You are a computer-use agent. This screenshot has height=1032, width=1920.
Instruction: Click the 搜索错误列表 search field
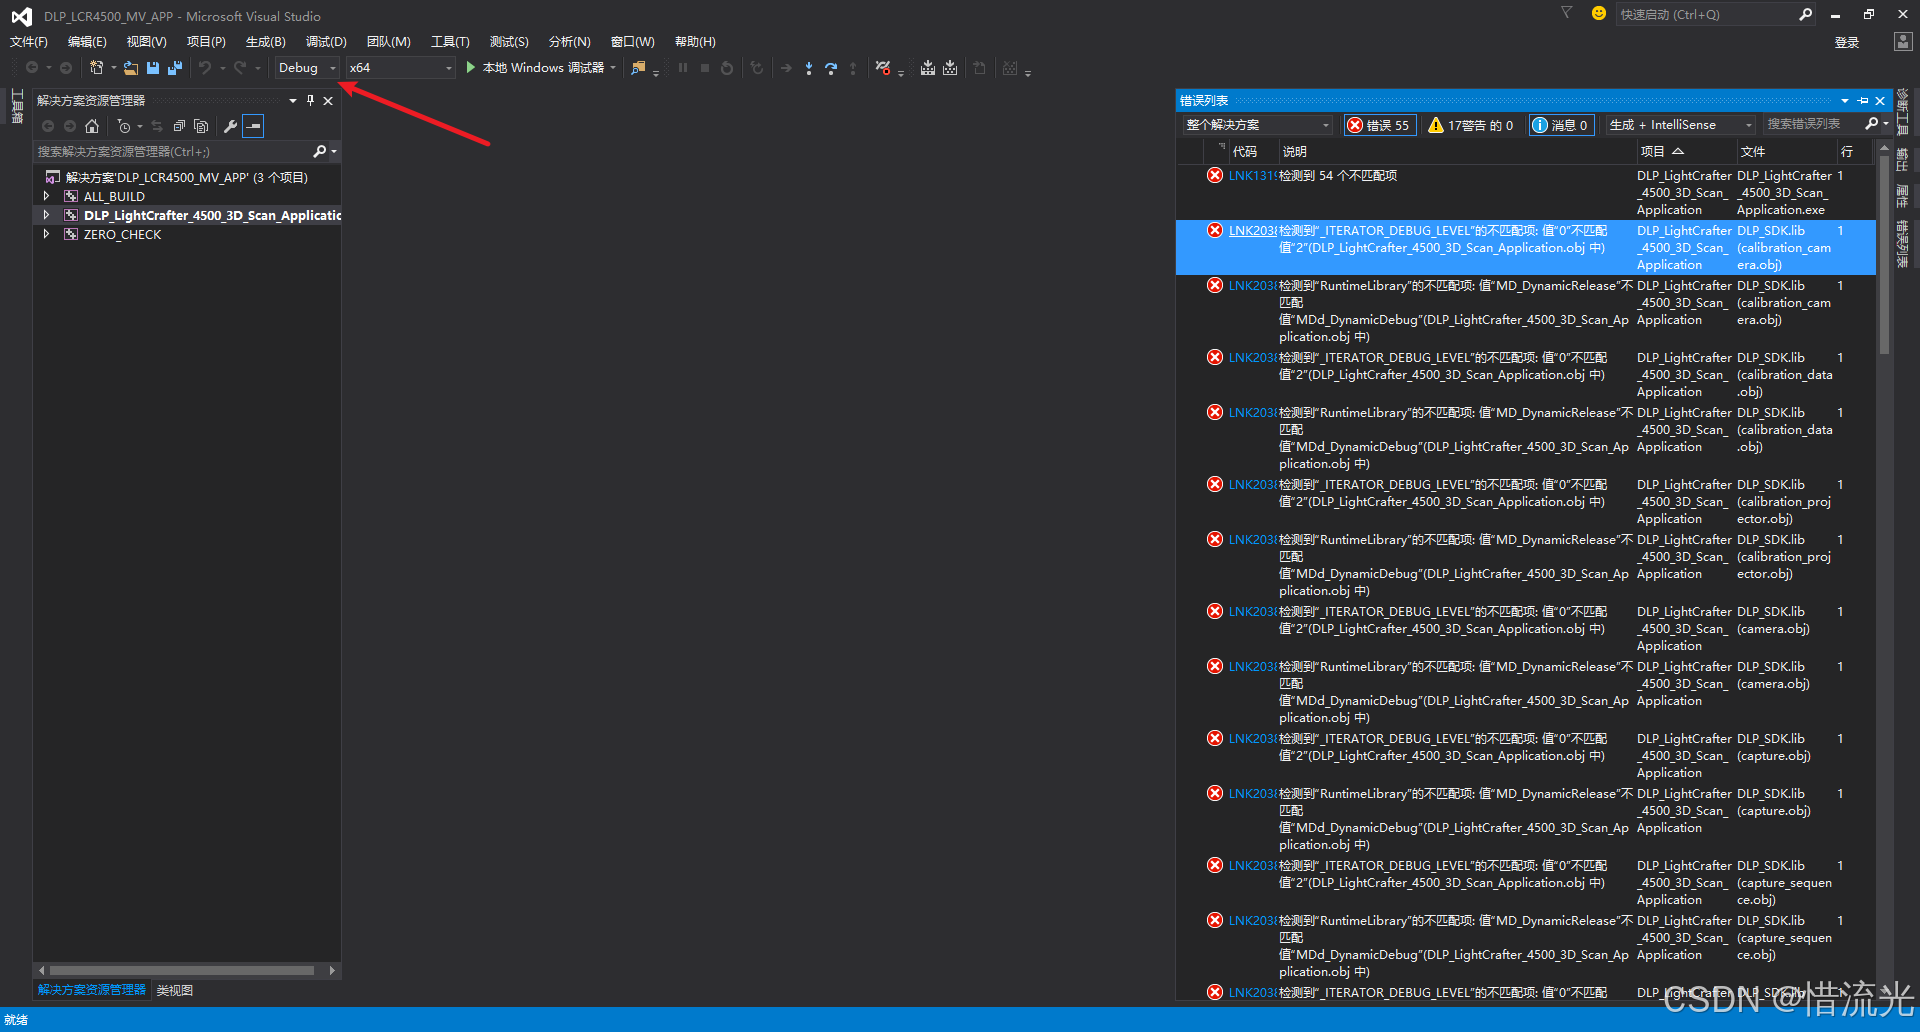1812,124
